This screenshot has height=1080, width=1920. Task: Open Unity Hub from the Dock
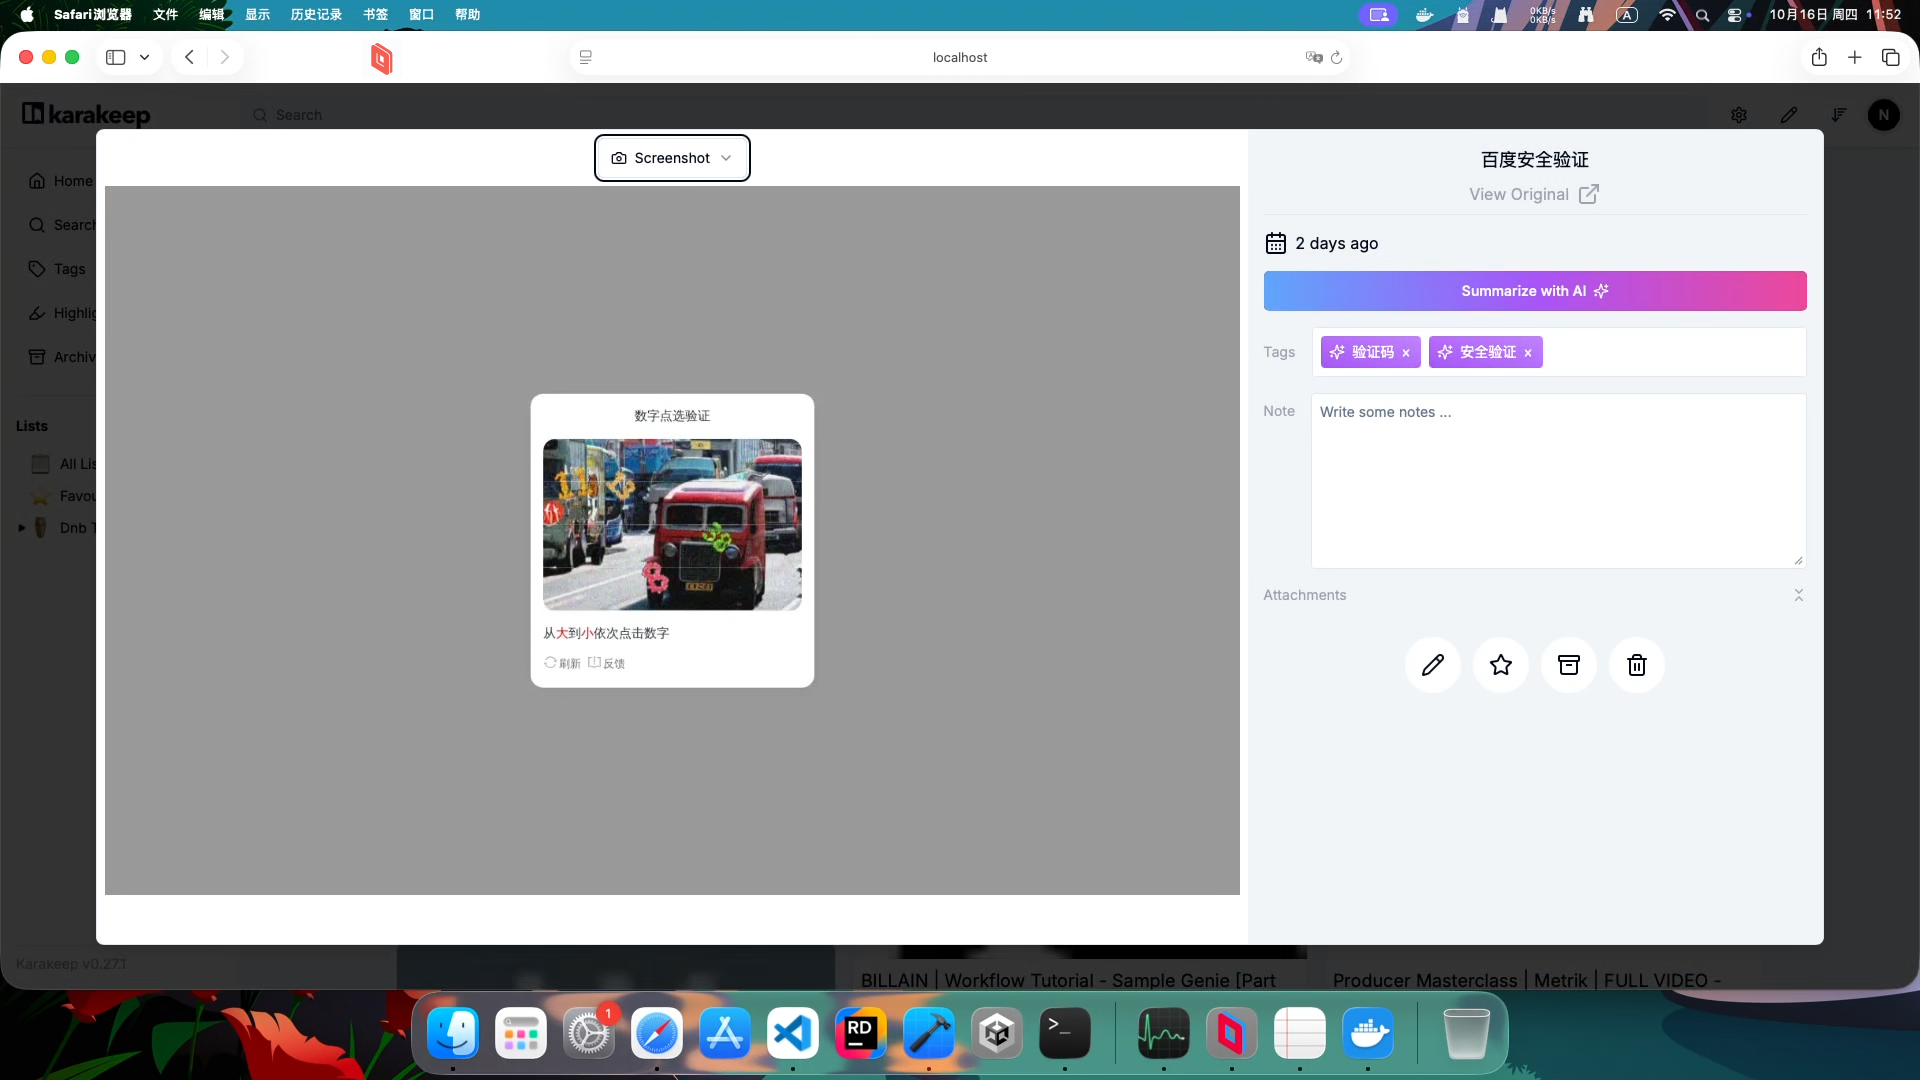997,1033
